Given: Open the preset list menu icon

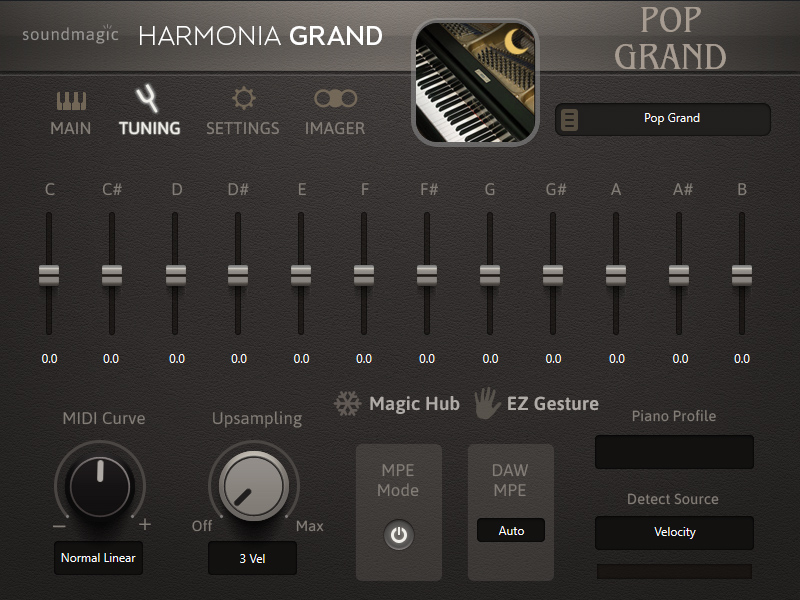Looking at the screenshot, I should 569,120.
